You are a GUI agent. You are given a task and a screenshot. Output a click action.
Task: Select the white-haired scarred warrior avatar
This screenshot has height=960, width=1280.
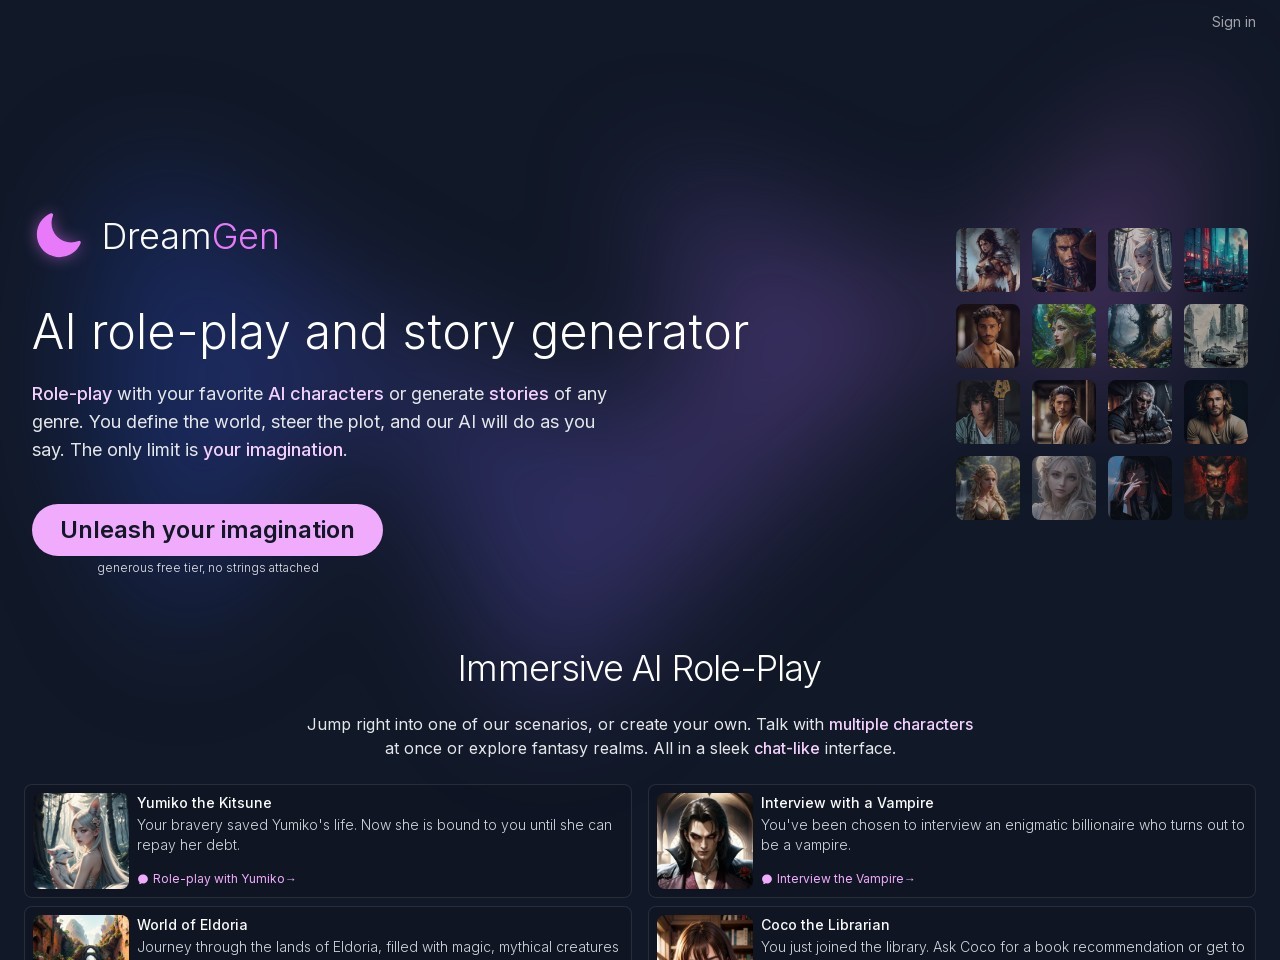1140,412
